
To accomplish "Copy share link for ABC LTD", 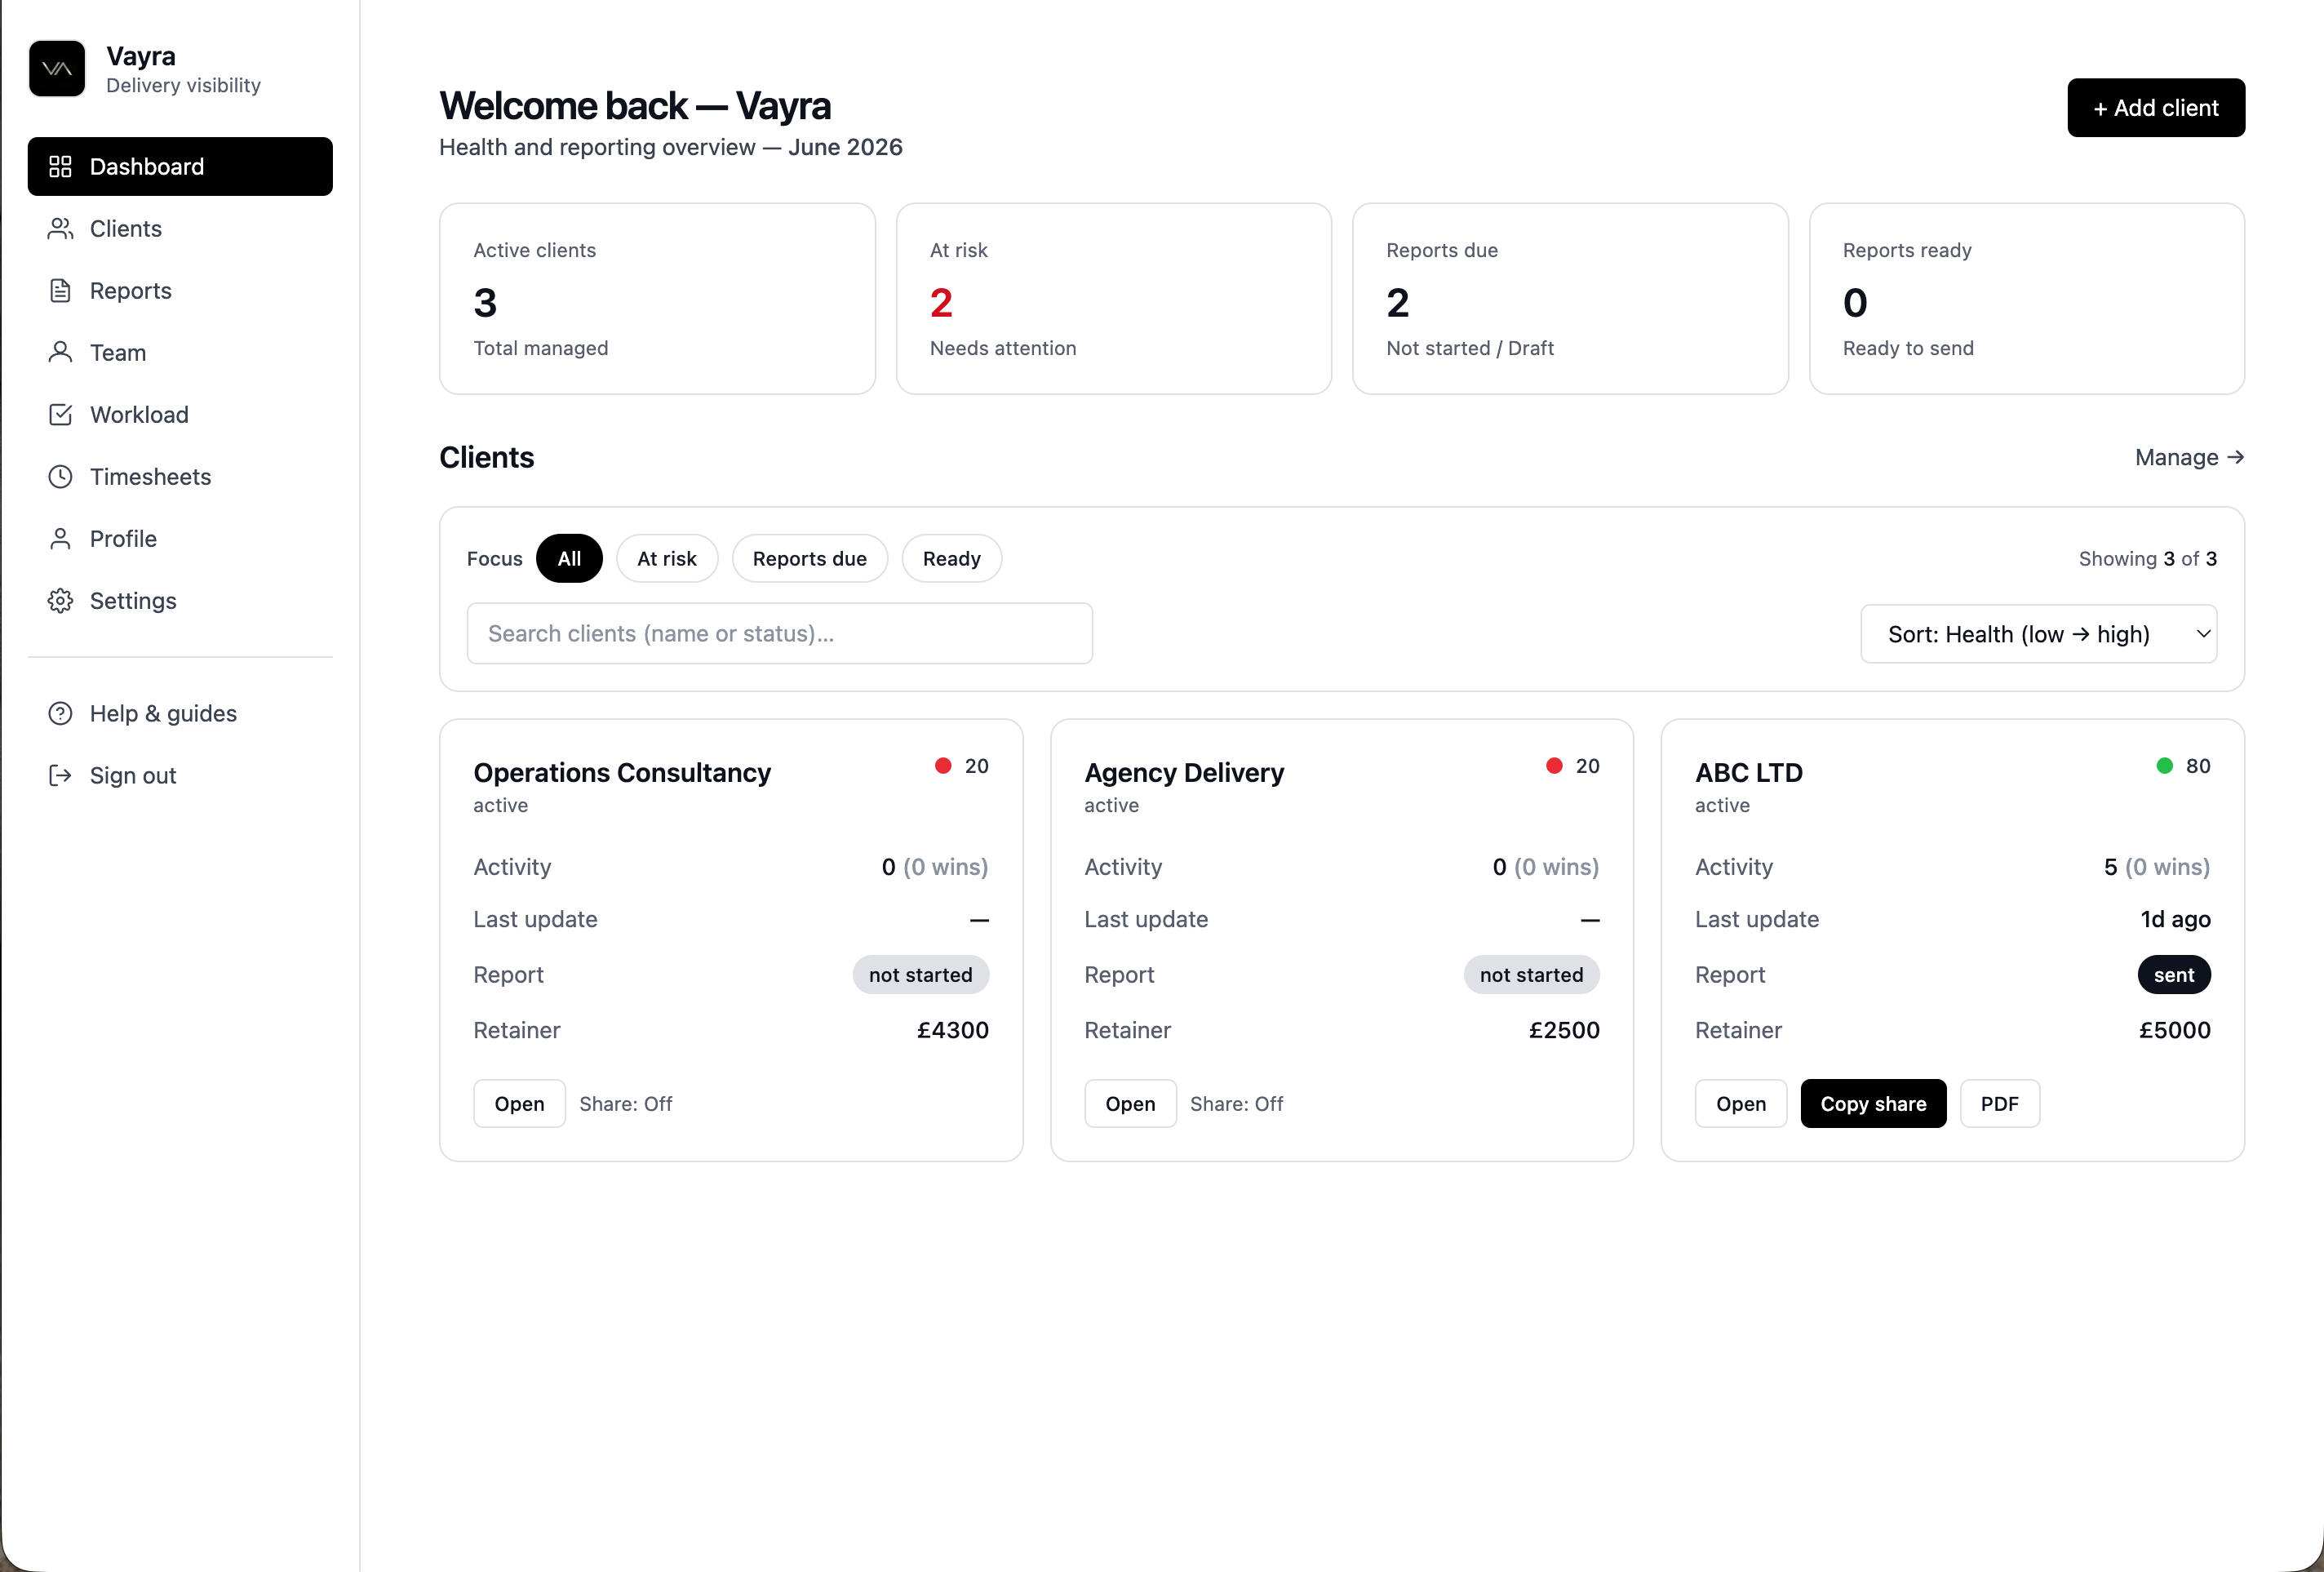I will coord(1873,1104).
